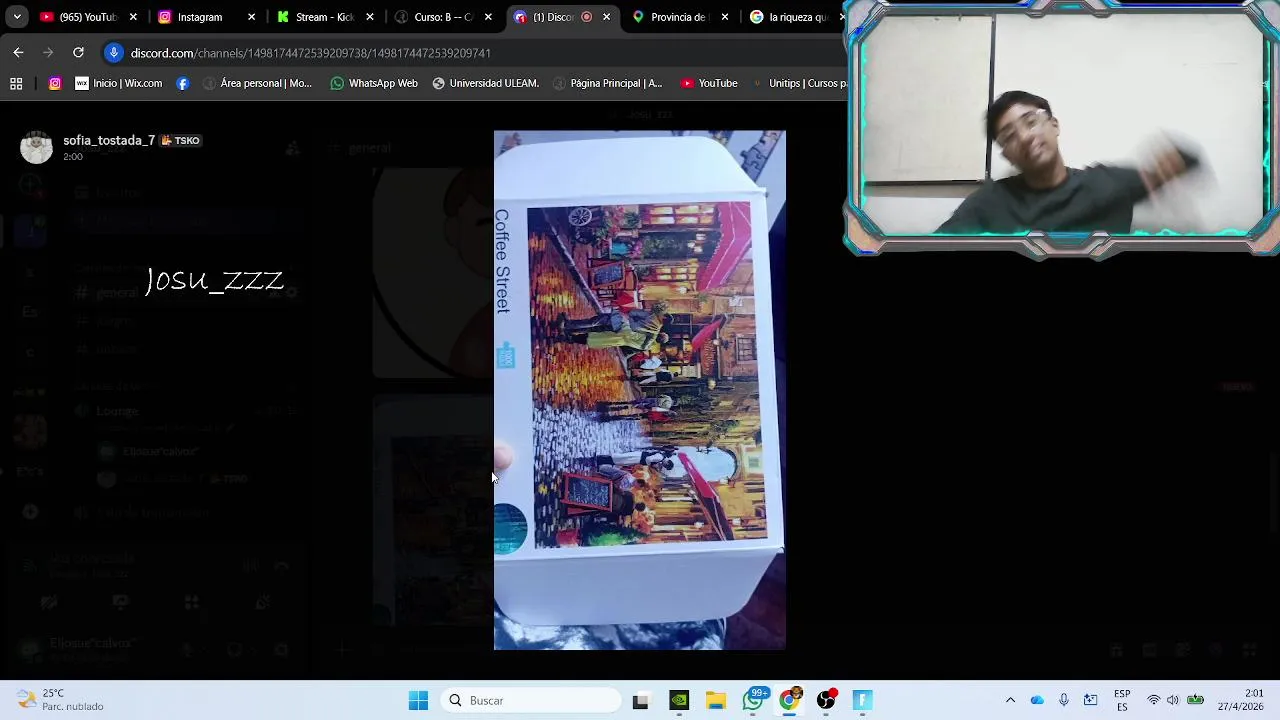1280x720 pixels.
Task: Show hidden system tray icons
Action: tap(1010, 700)
